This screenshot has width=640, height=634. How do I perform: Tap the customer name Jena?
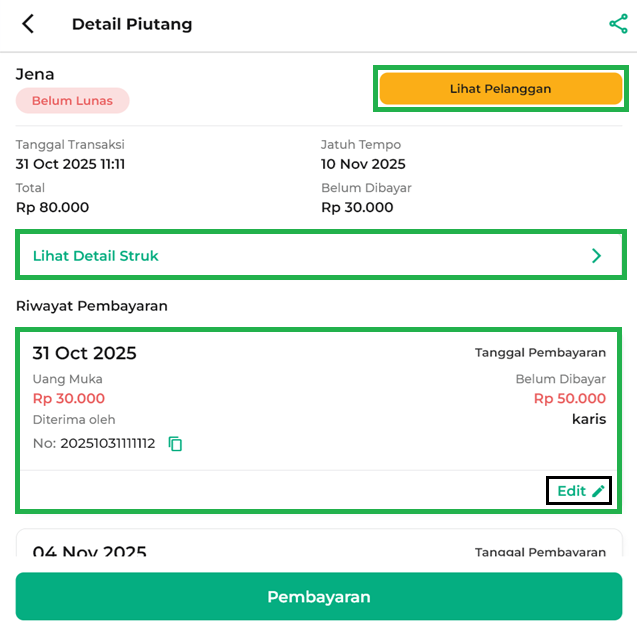tap(35, 74)
